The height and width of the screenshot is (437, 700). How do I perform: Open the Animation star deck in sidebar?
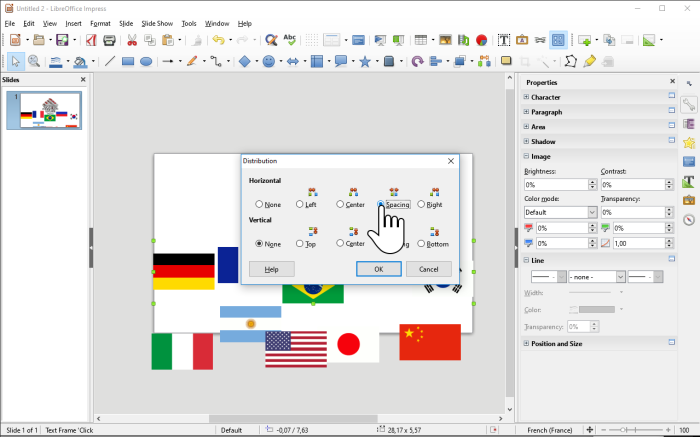(x=689, y=143)
